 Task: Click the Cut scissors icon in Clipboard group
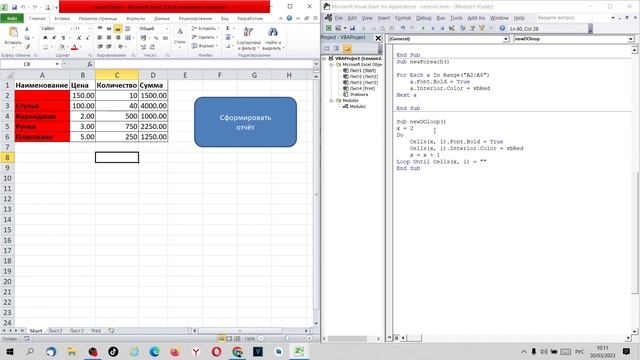coord(27,29)
